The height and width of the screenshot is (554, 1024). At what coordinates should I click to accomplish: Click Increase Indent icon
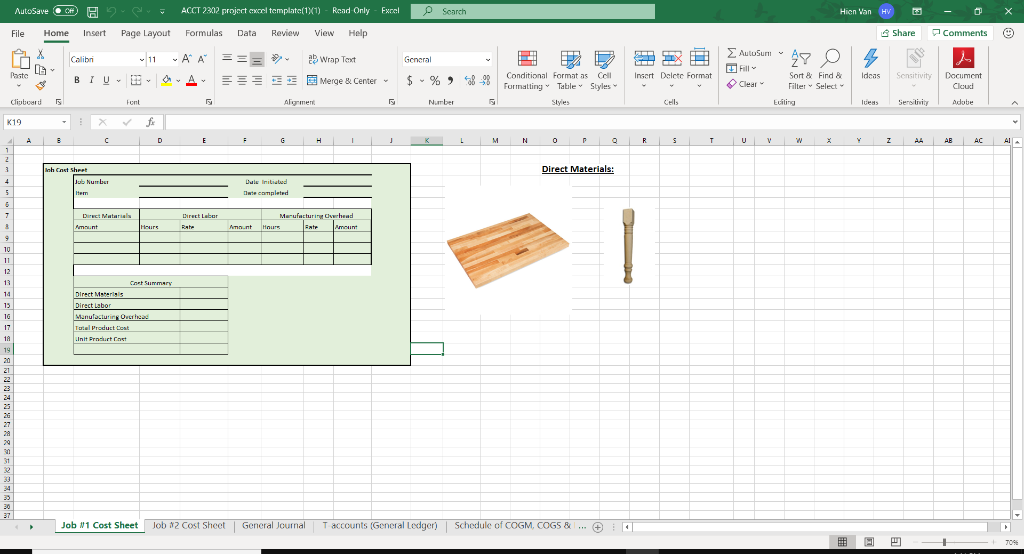click(x=291, y=80)
